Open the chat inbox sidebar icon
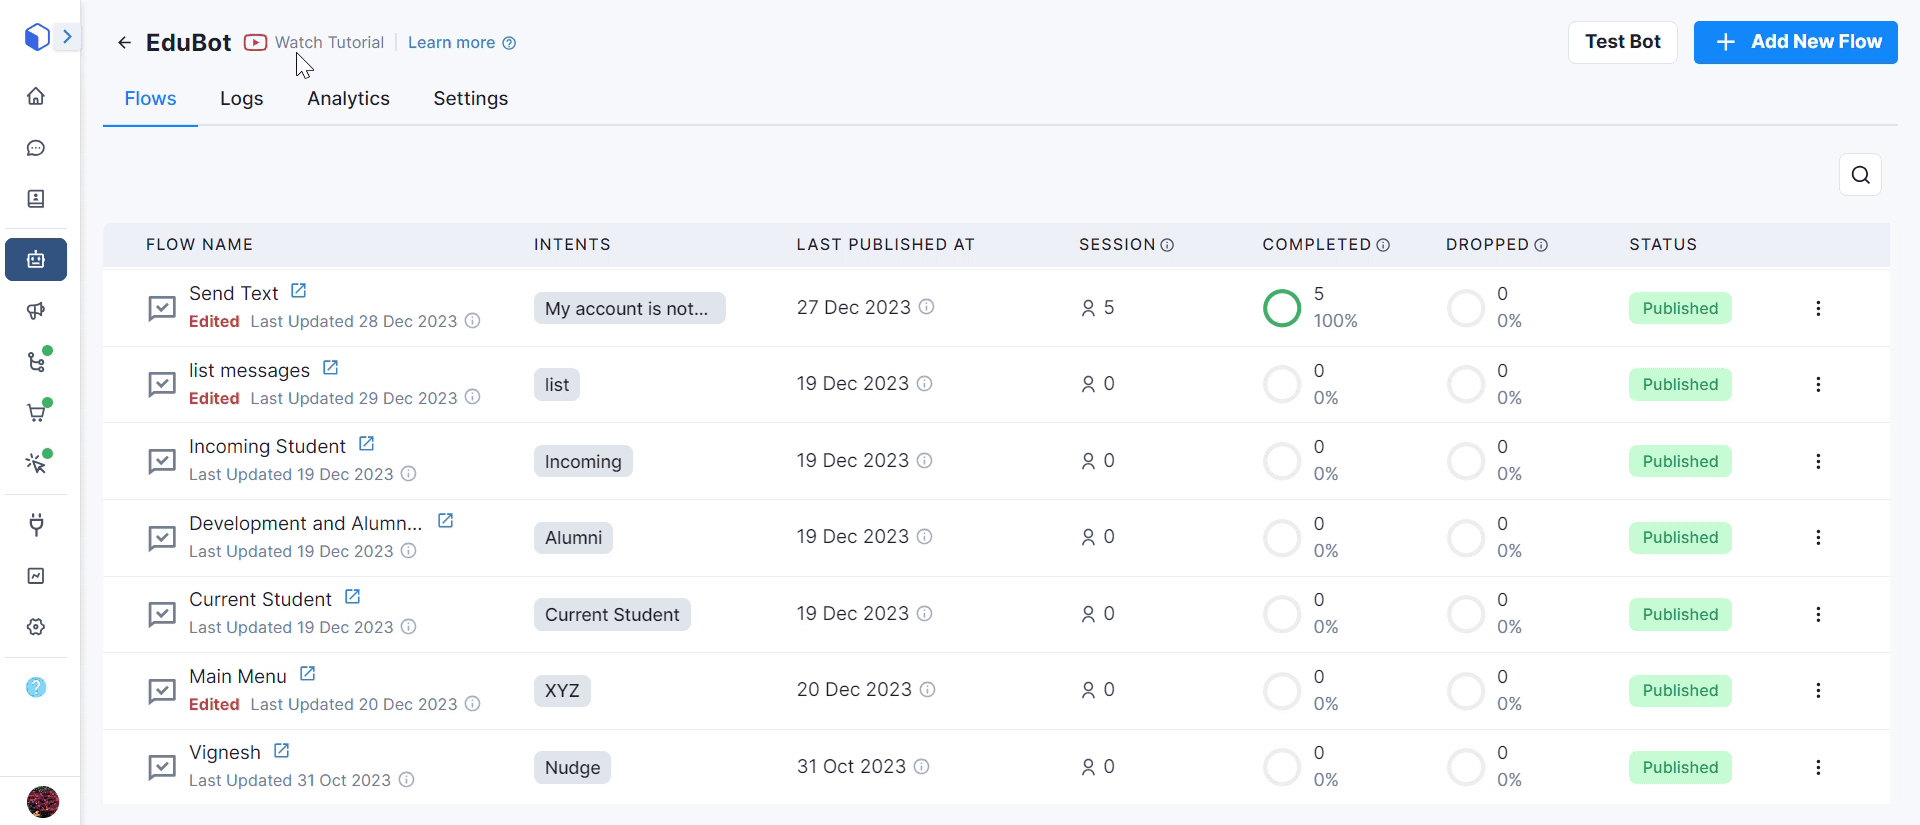This screenshot has width=1920, height=825. [36, 148]
